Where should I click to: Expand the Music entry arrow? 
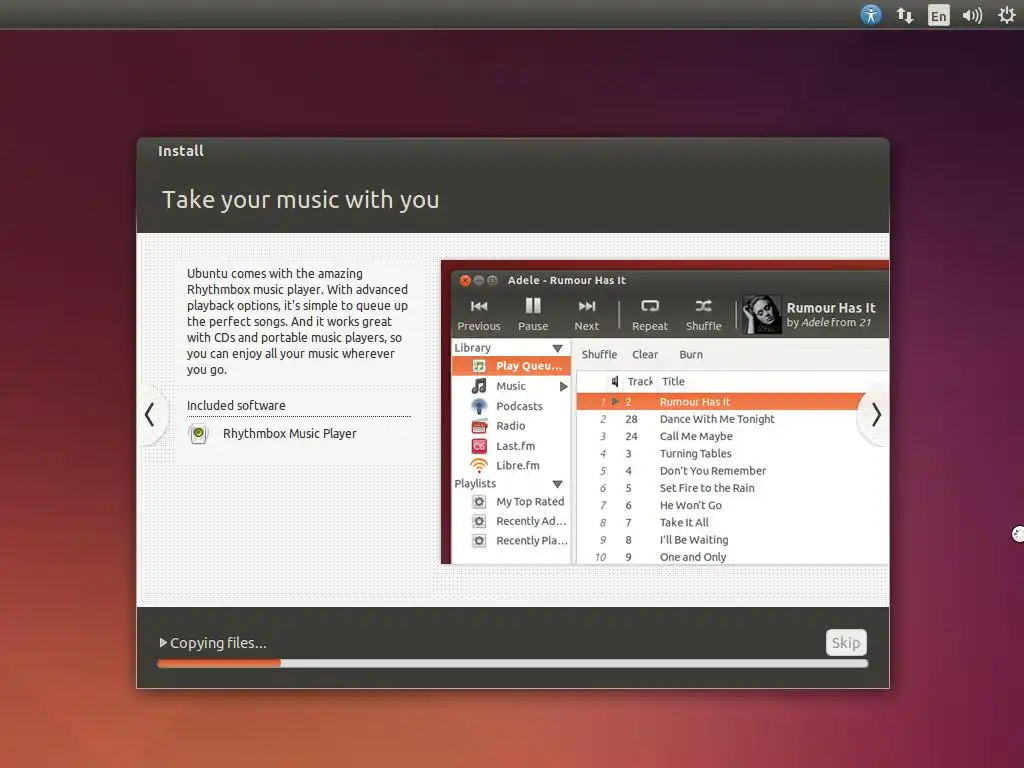564,387
